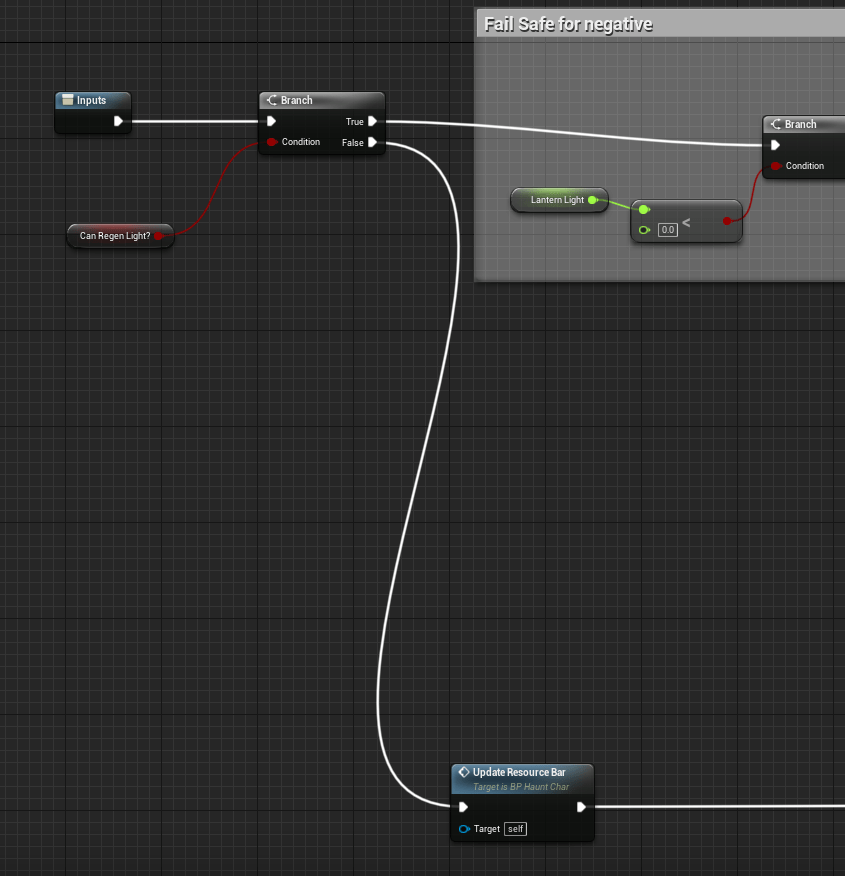Click the blue Target pin on Update Resource Bar

464,829
